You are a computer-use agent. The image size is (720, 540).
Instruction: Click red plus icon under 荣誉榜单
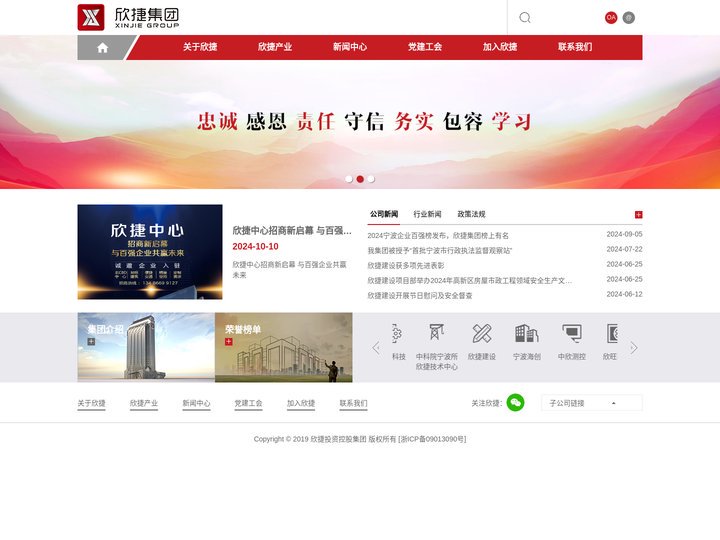pos(229,341)
